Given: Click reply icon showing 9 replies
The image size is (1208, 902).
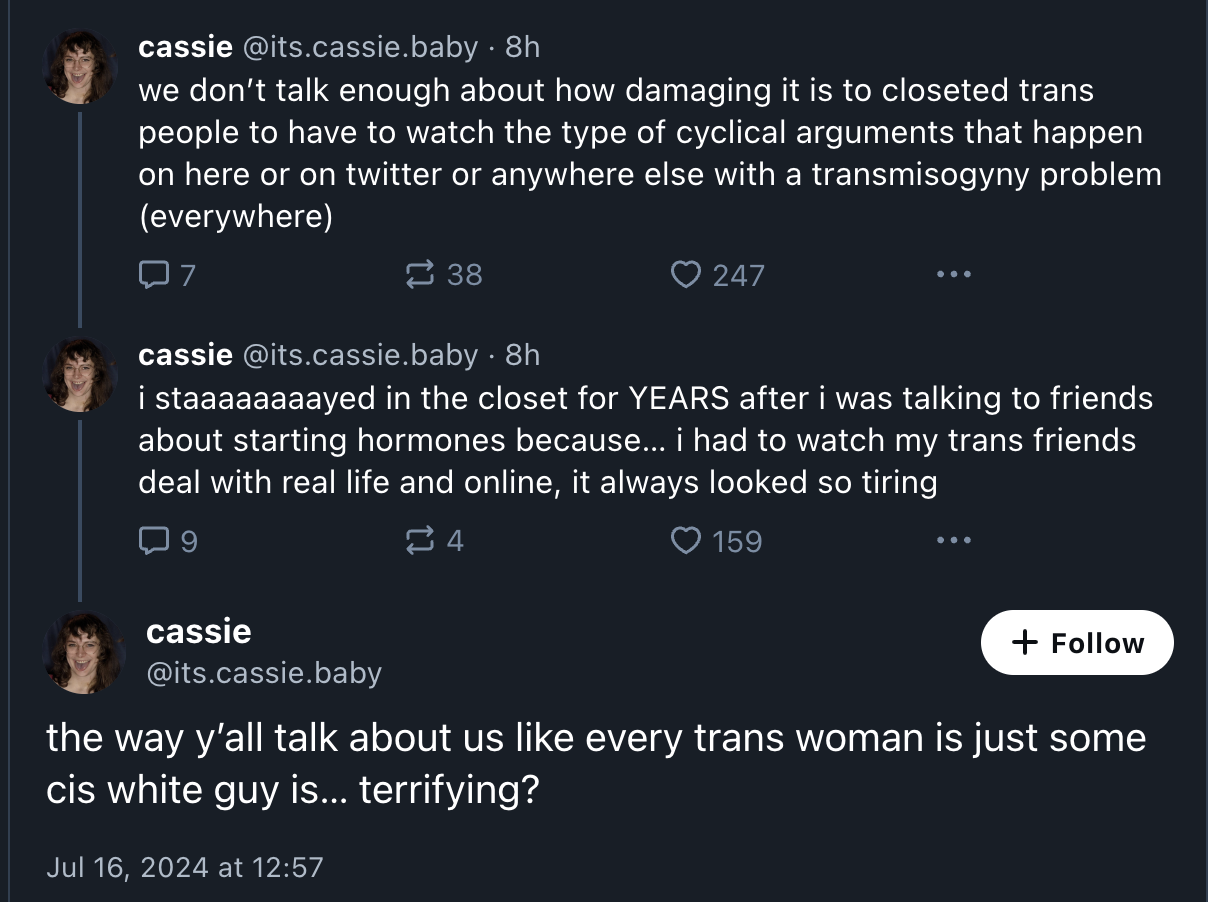Looking at the screenshot, I should click(x=167, y=541).
